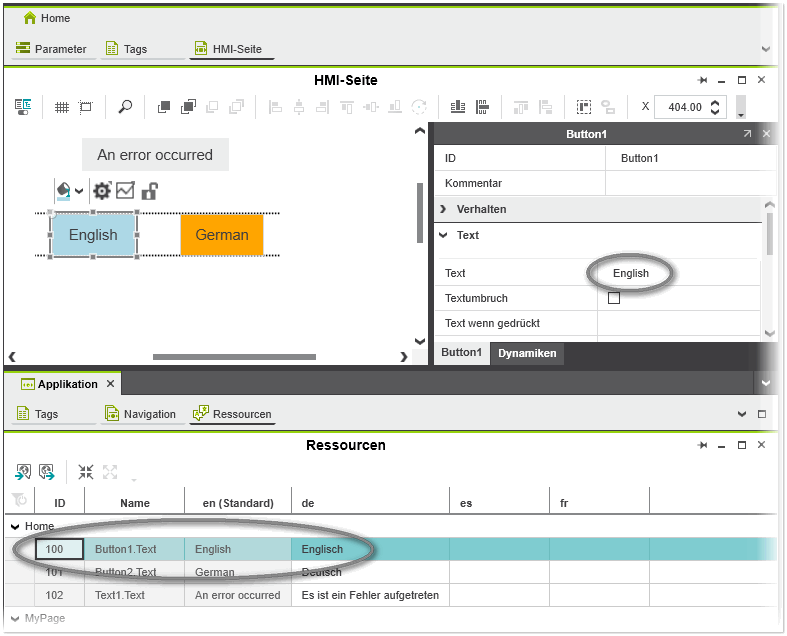Click the first import resources icon
Image resolution: width=787 pixels, height=636 pixels.
pos(23,472)
